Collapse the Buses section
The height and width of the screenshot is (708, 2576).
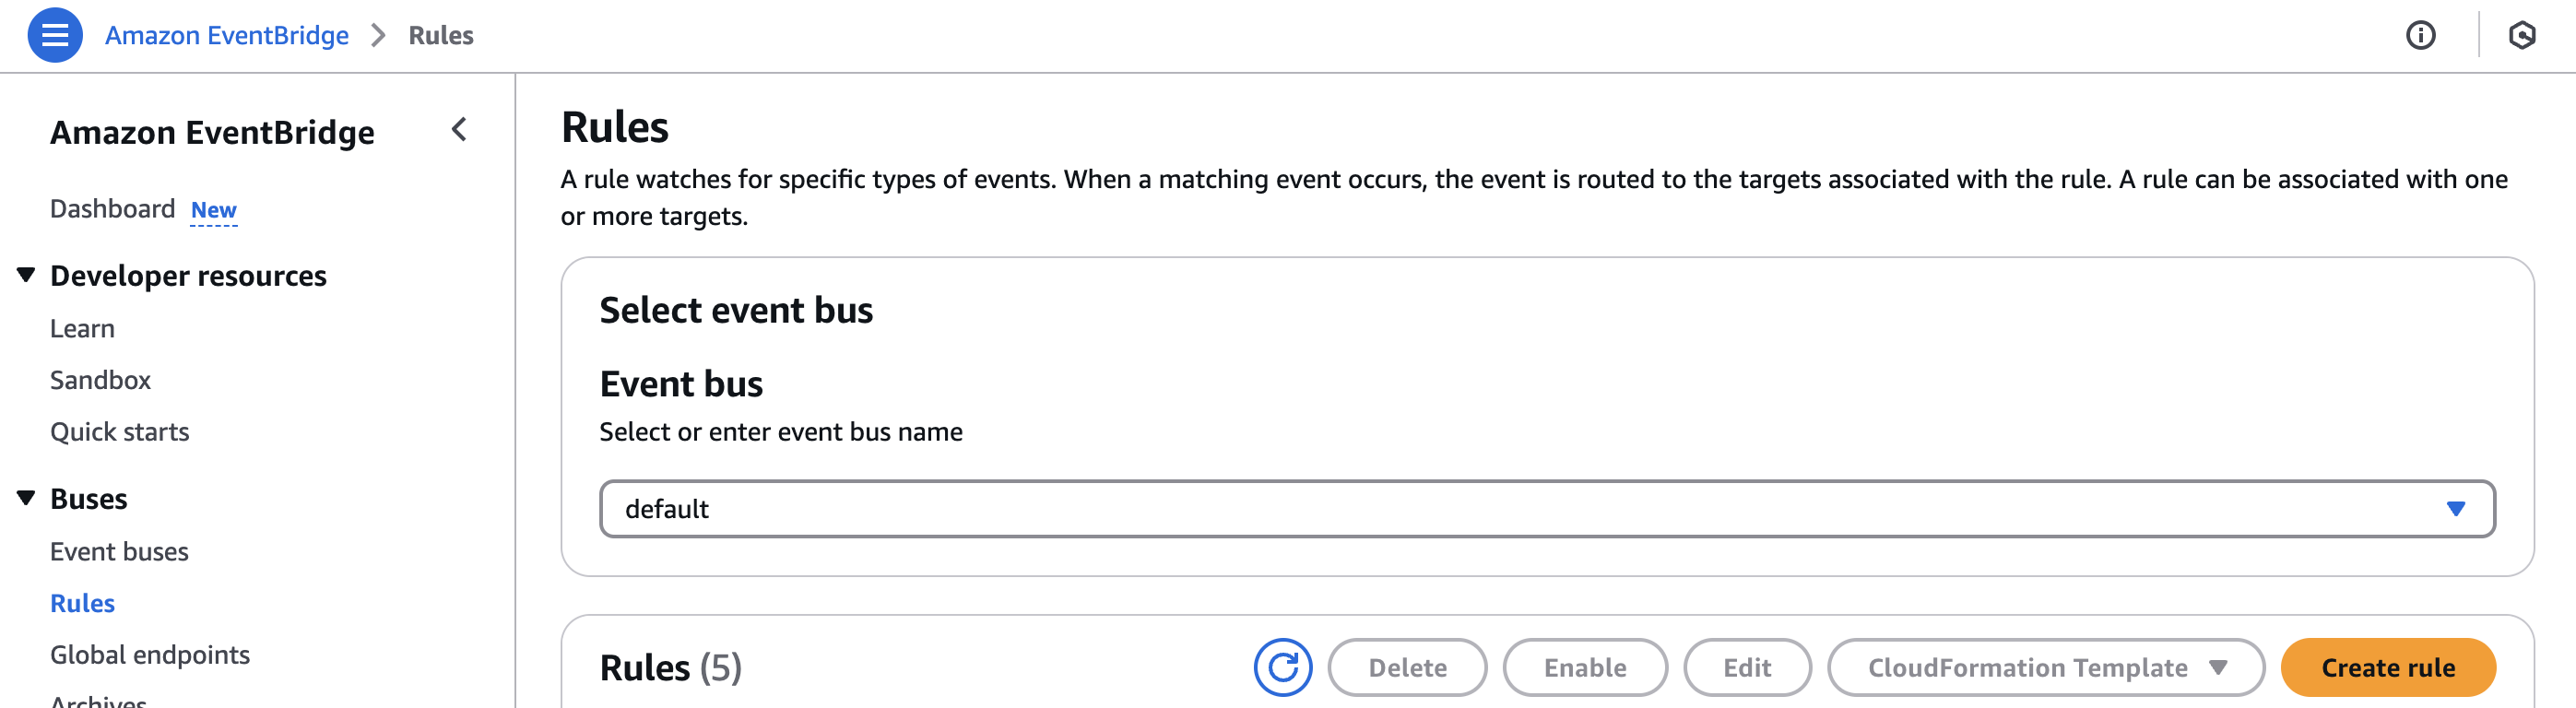(x=26, y=498)
